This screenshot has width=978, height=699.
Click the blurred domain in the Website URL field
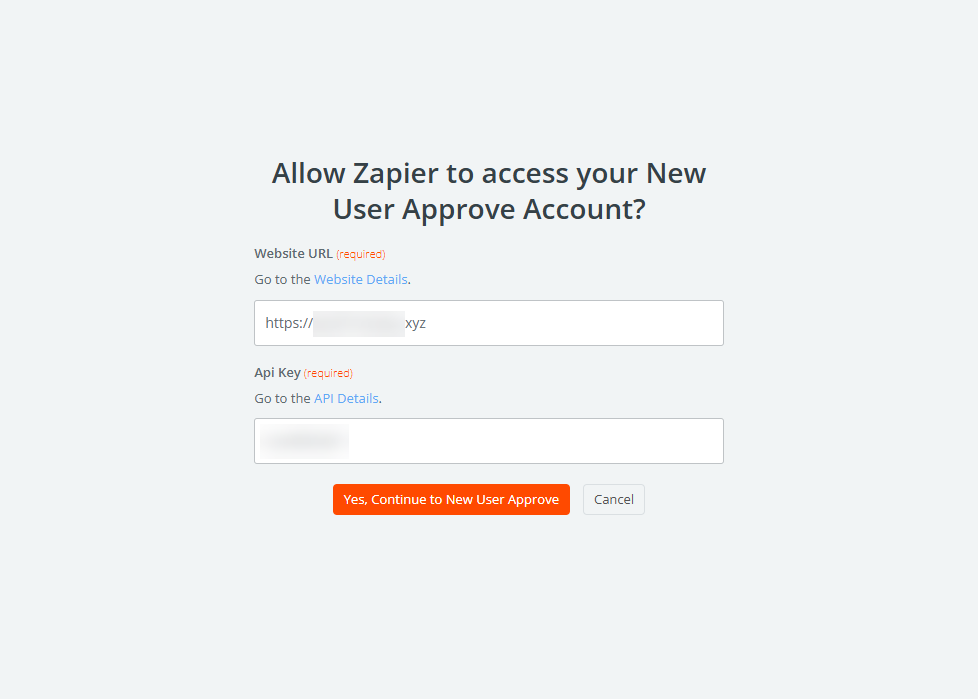358,324
